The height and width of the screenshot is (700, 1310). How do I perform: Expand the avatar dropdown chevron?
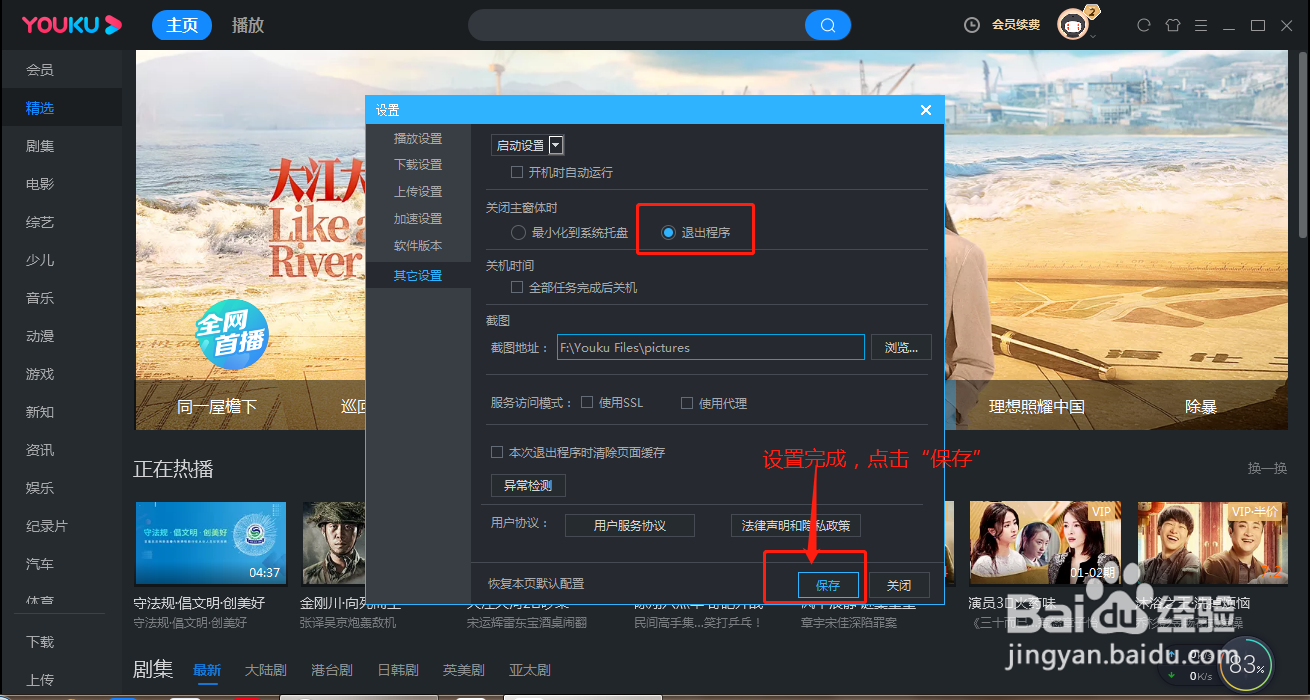coord(1094,36)
